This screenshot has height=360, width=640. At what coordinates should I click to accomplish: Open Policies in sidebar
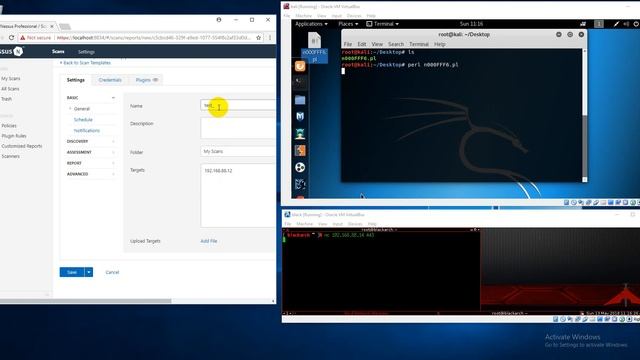tap(9, 126)
